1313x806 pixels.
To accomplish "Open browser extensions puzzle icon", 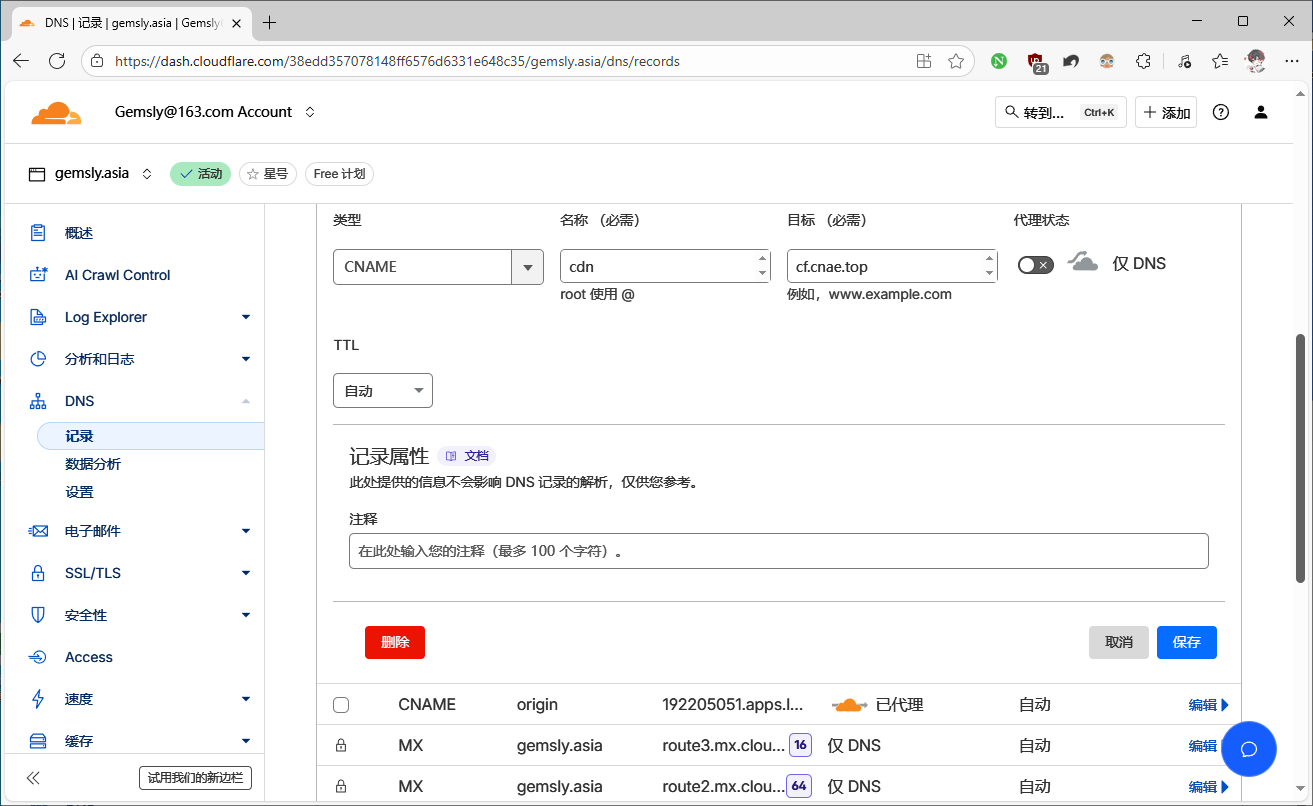I will (x=1144, y=61).
